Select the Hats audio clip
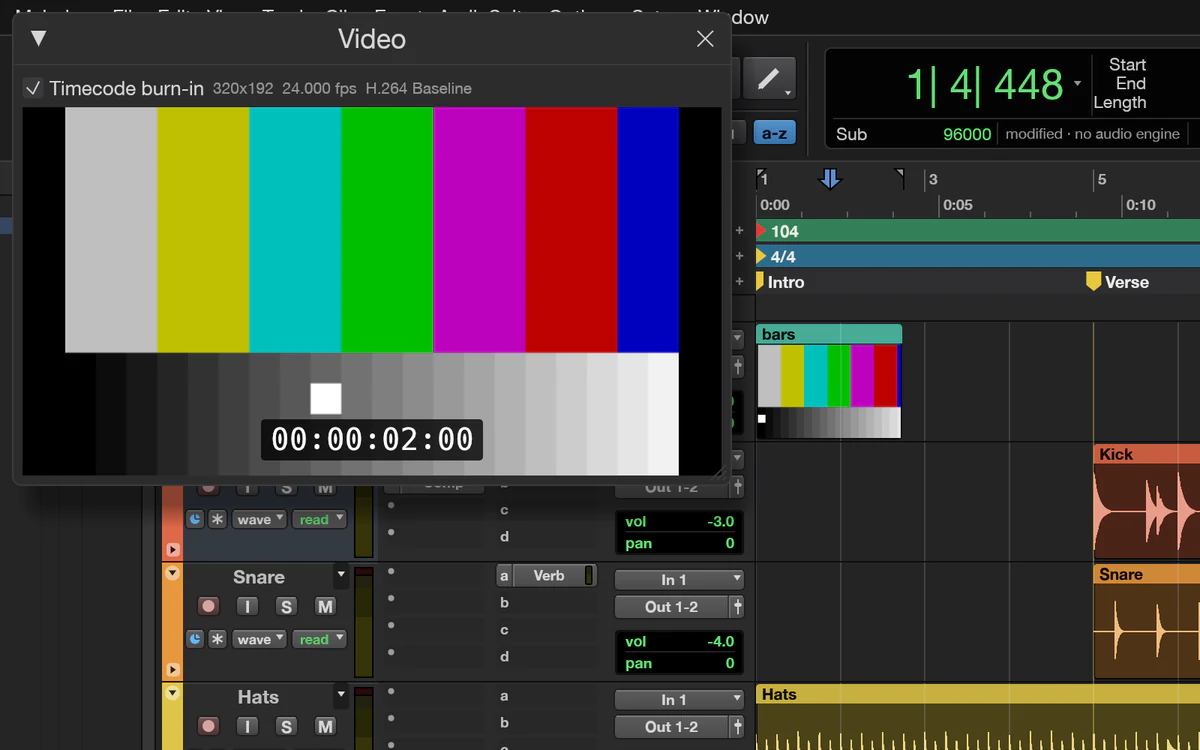Image resolution: width=1200 pixels, height=750 pixels. click(978, 717)
